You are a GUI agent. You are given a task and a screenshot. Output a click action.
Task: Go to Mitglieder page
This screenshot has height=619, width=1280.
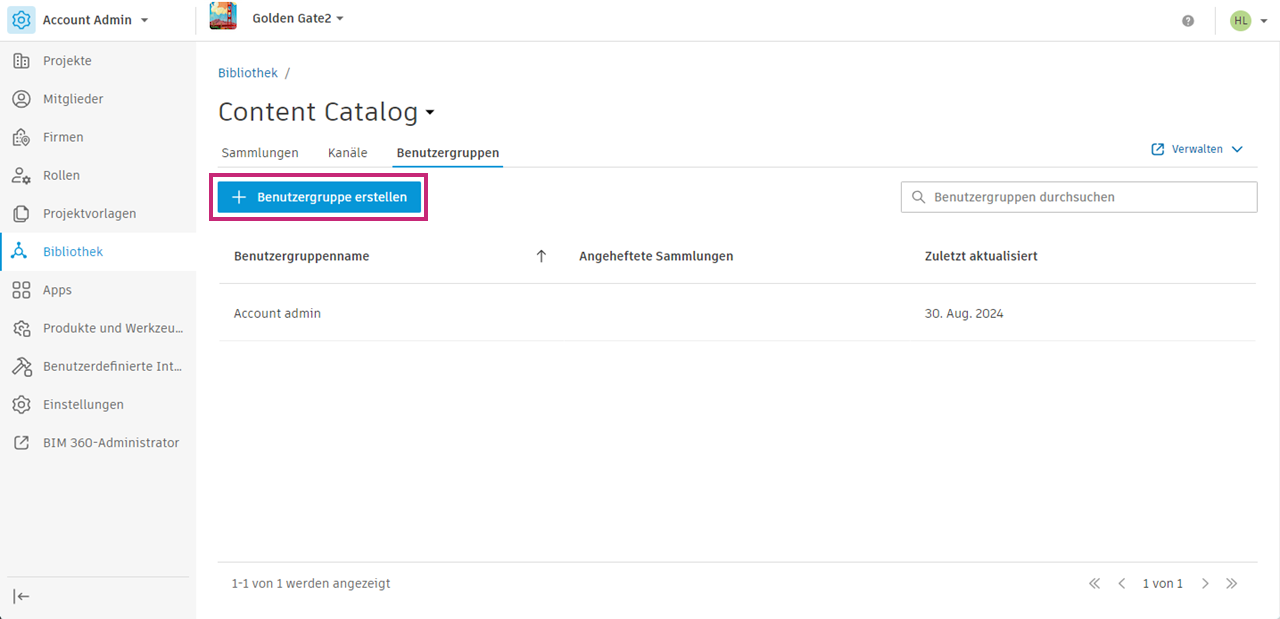73,99
